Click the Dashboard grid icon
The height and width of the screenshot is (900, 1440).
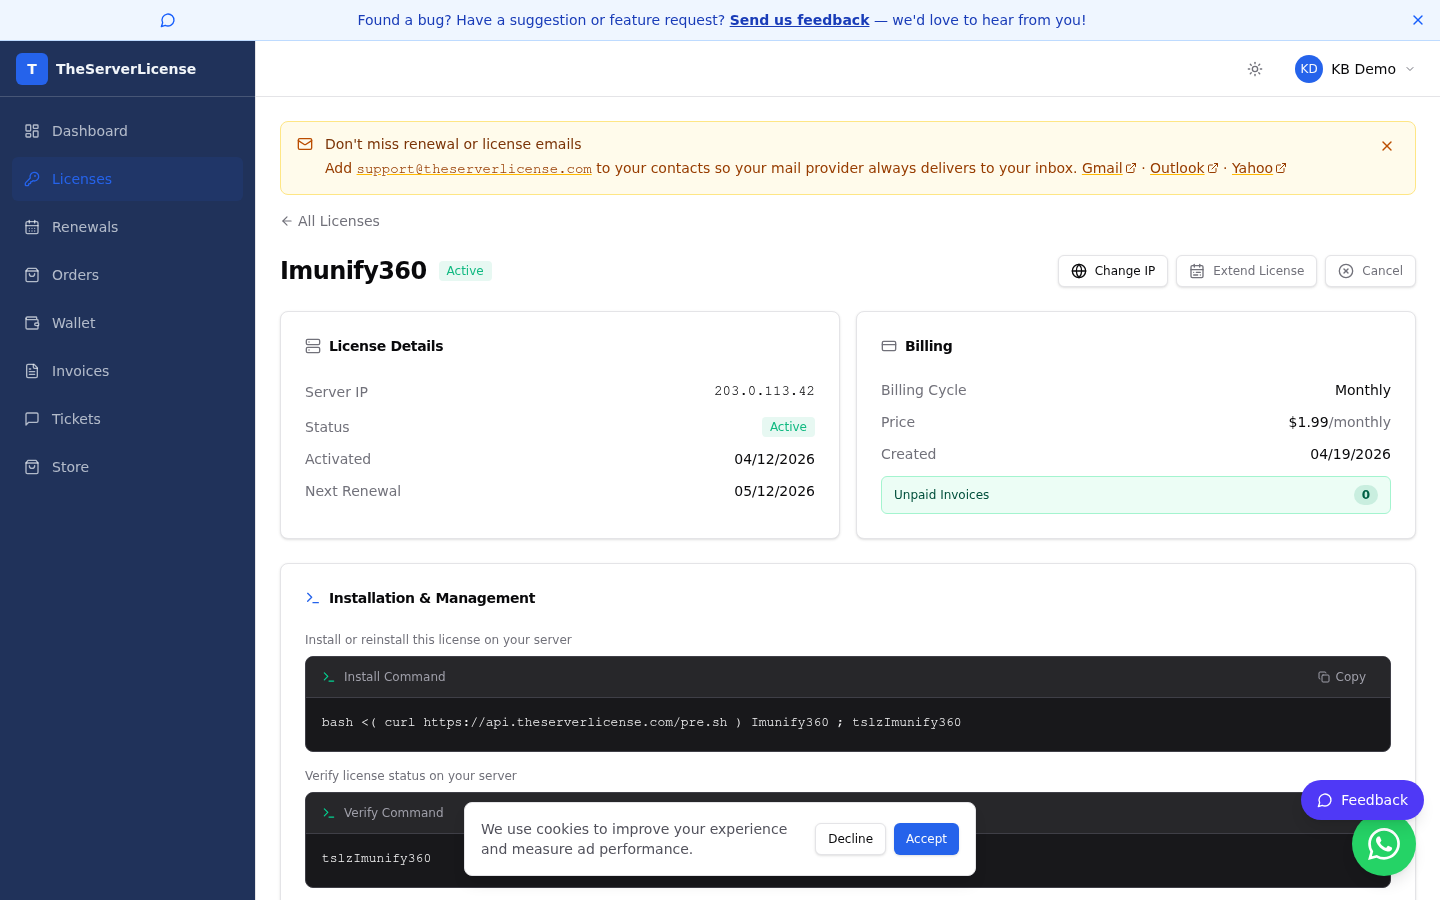point(32,131)
